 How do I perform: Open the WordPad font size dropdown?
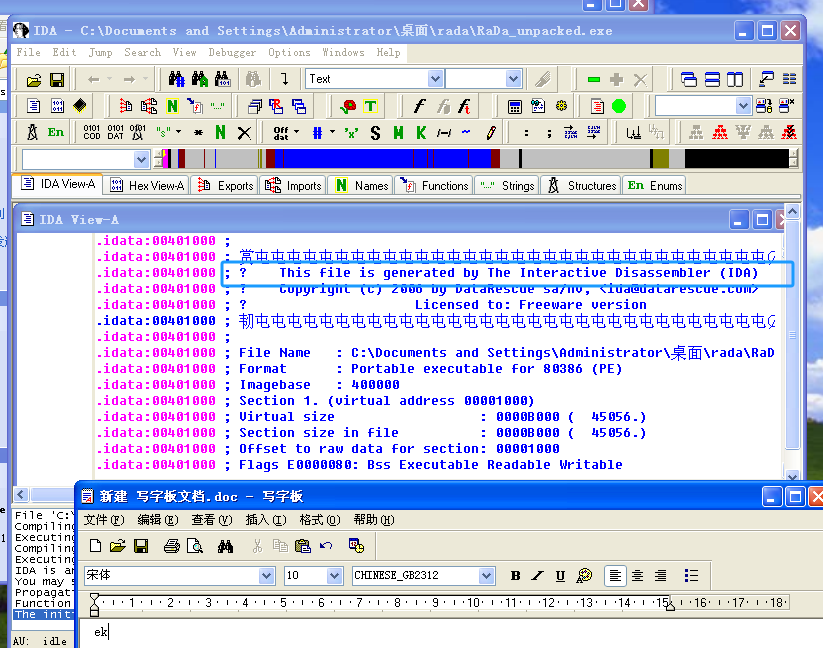[x=334, y=576]
